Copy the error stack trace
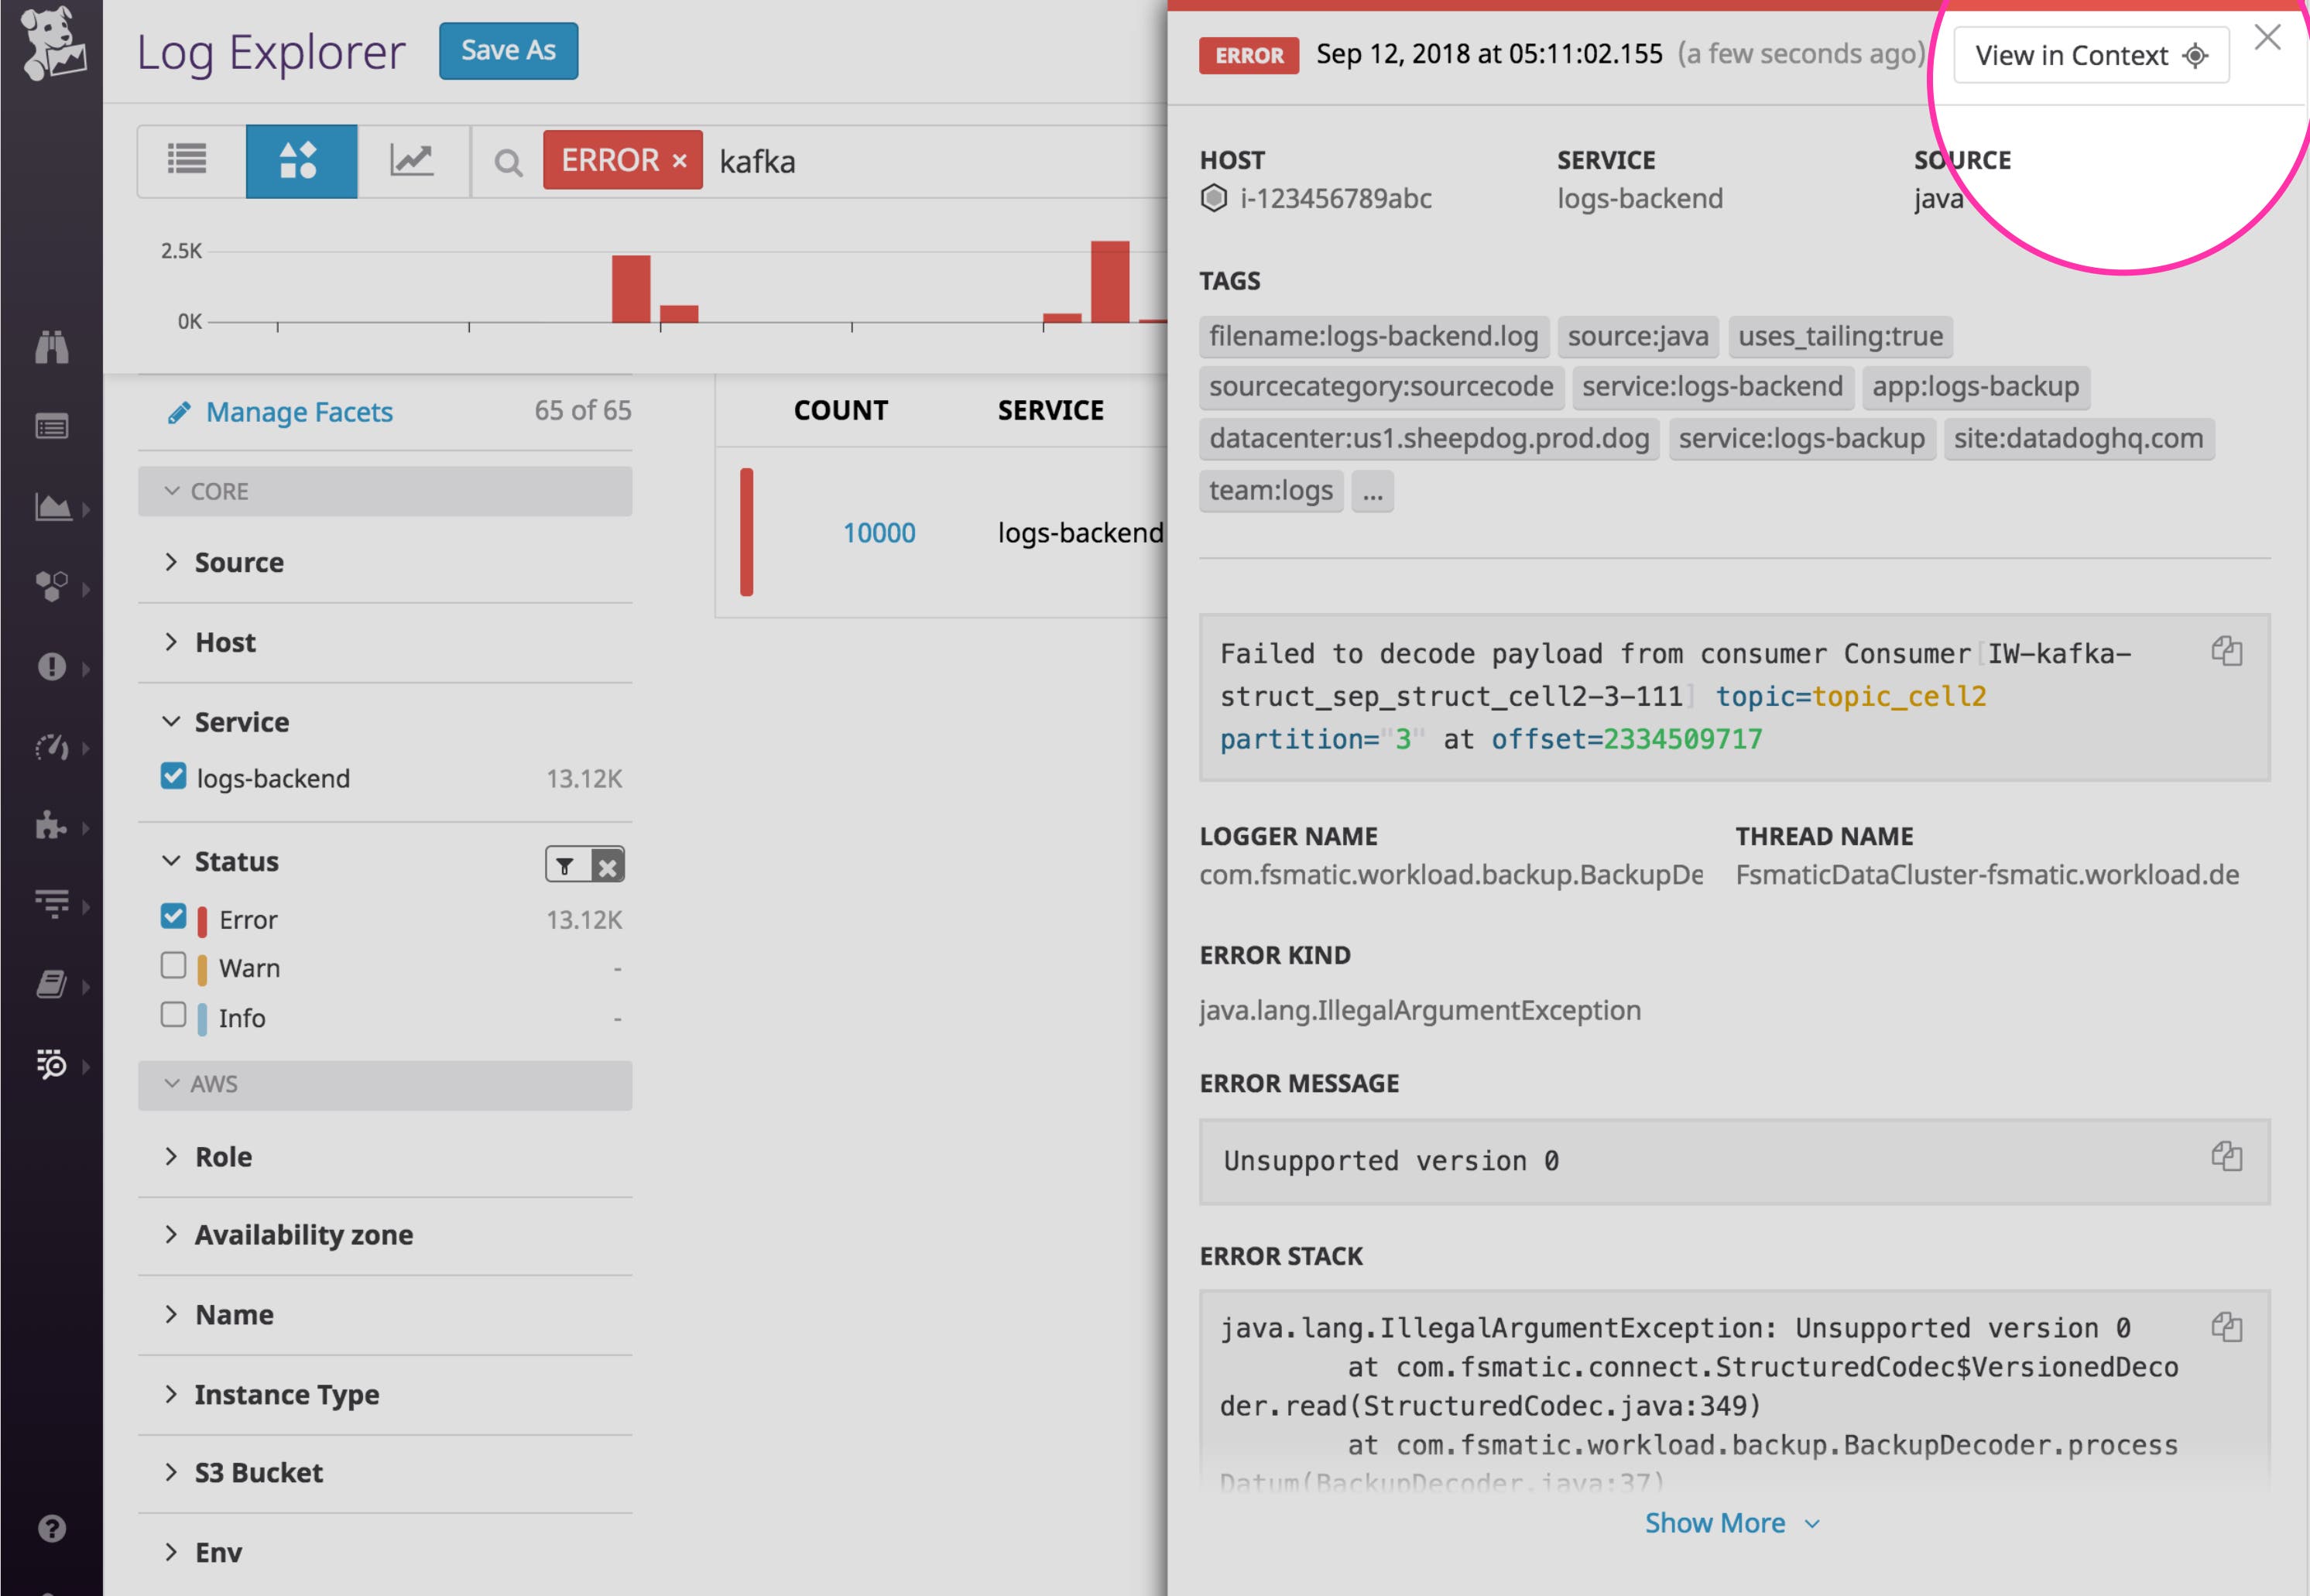The image size is (2310, 1596). pyautogui.click(x=2228, y=1329)
